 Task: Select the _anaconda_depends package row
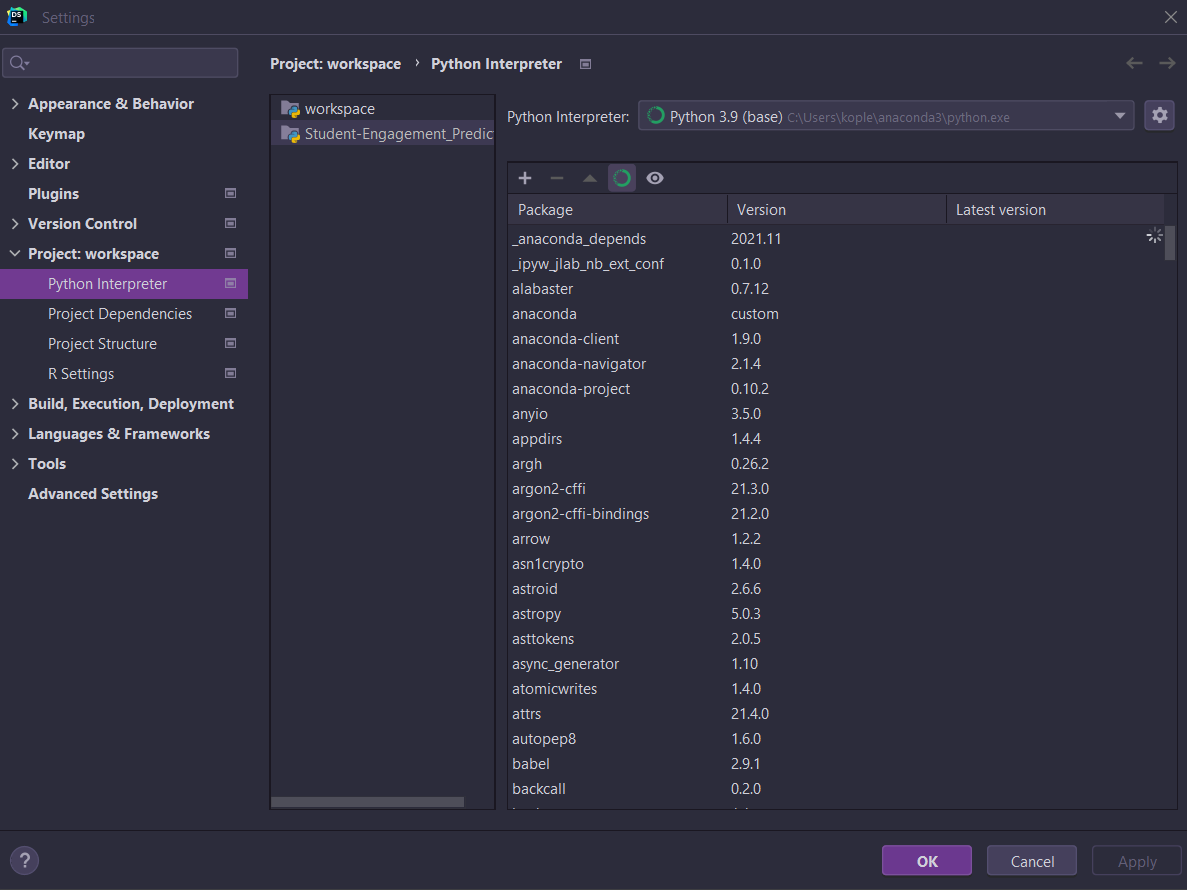pos(836,238)
